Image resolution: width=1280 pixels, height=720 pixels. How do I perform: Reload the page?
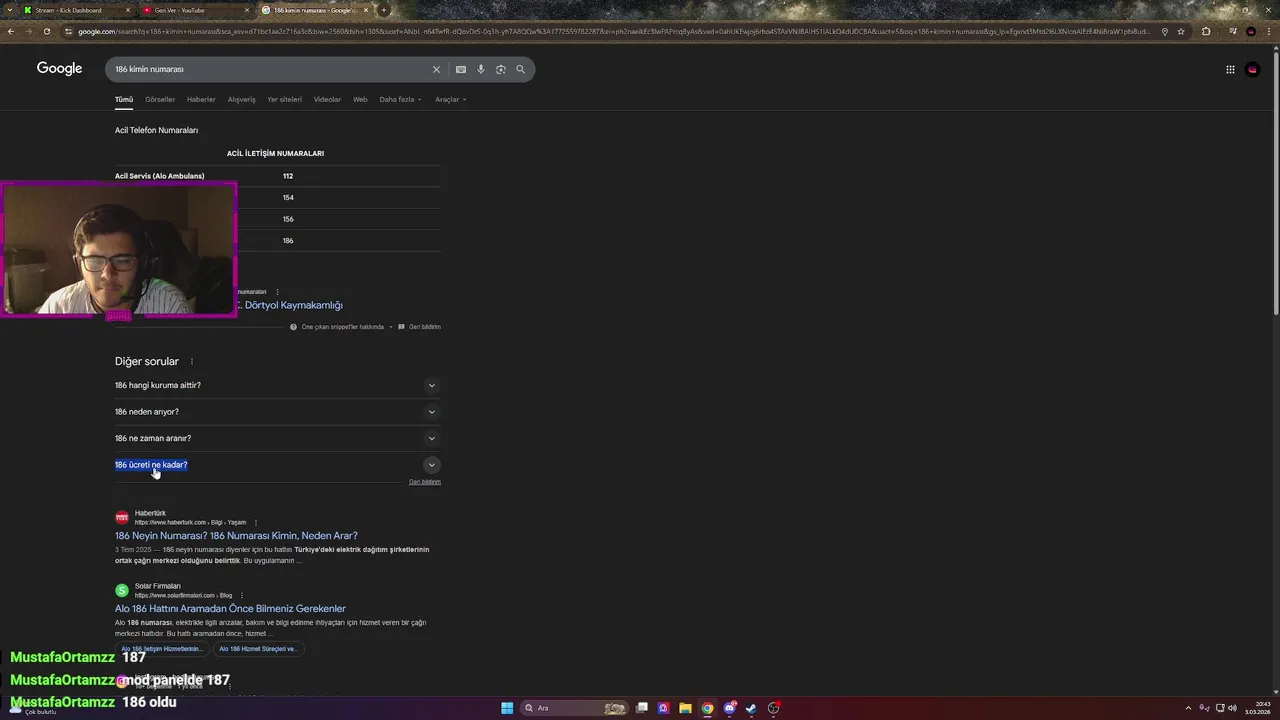pos(47,31)
